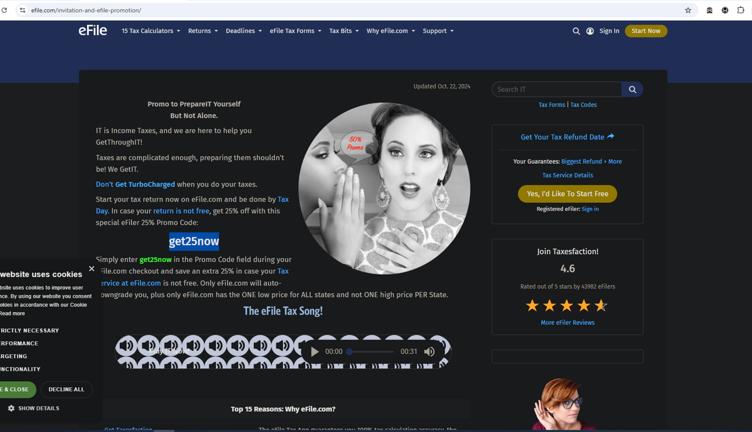Click the Tax Forms link under search
Viewport: 752px width, 432px height.
point(552,105)
